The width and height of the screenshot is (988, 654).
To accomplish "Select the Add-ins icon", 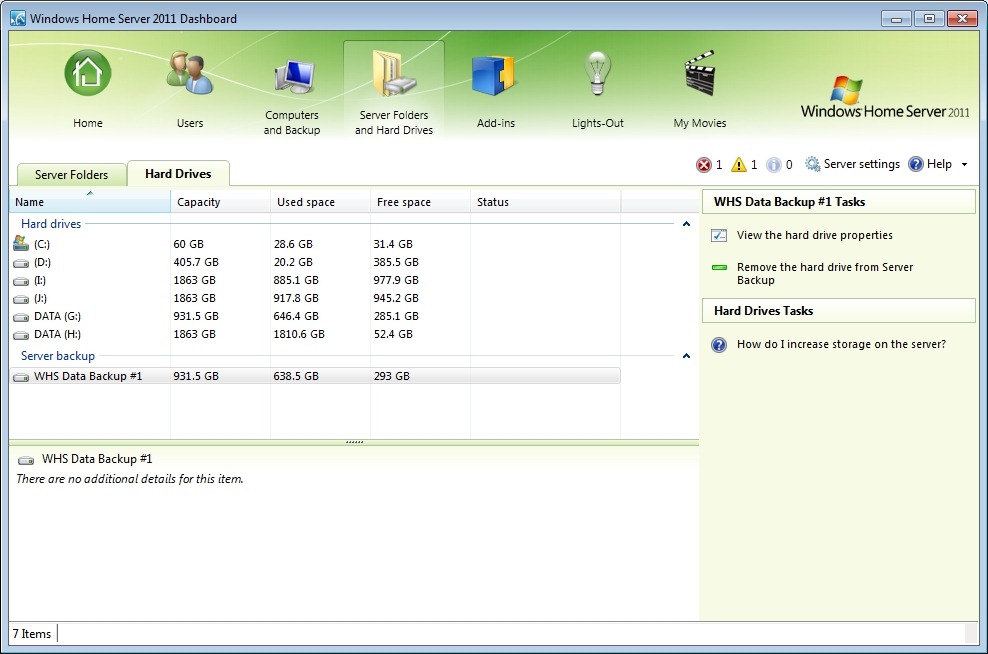I will click(x=492, y=77).
